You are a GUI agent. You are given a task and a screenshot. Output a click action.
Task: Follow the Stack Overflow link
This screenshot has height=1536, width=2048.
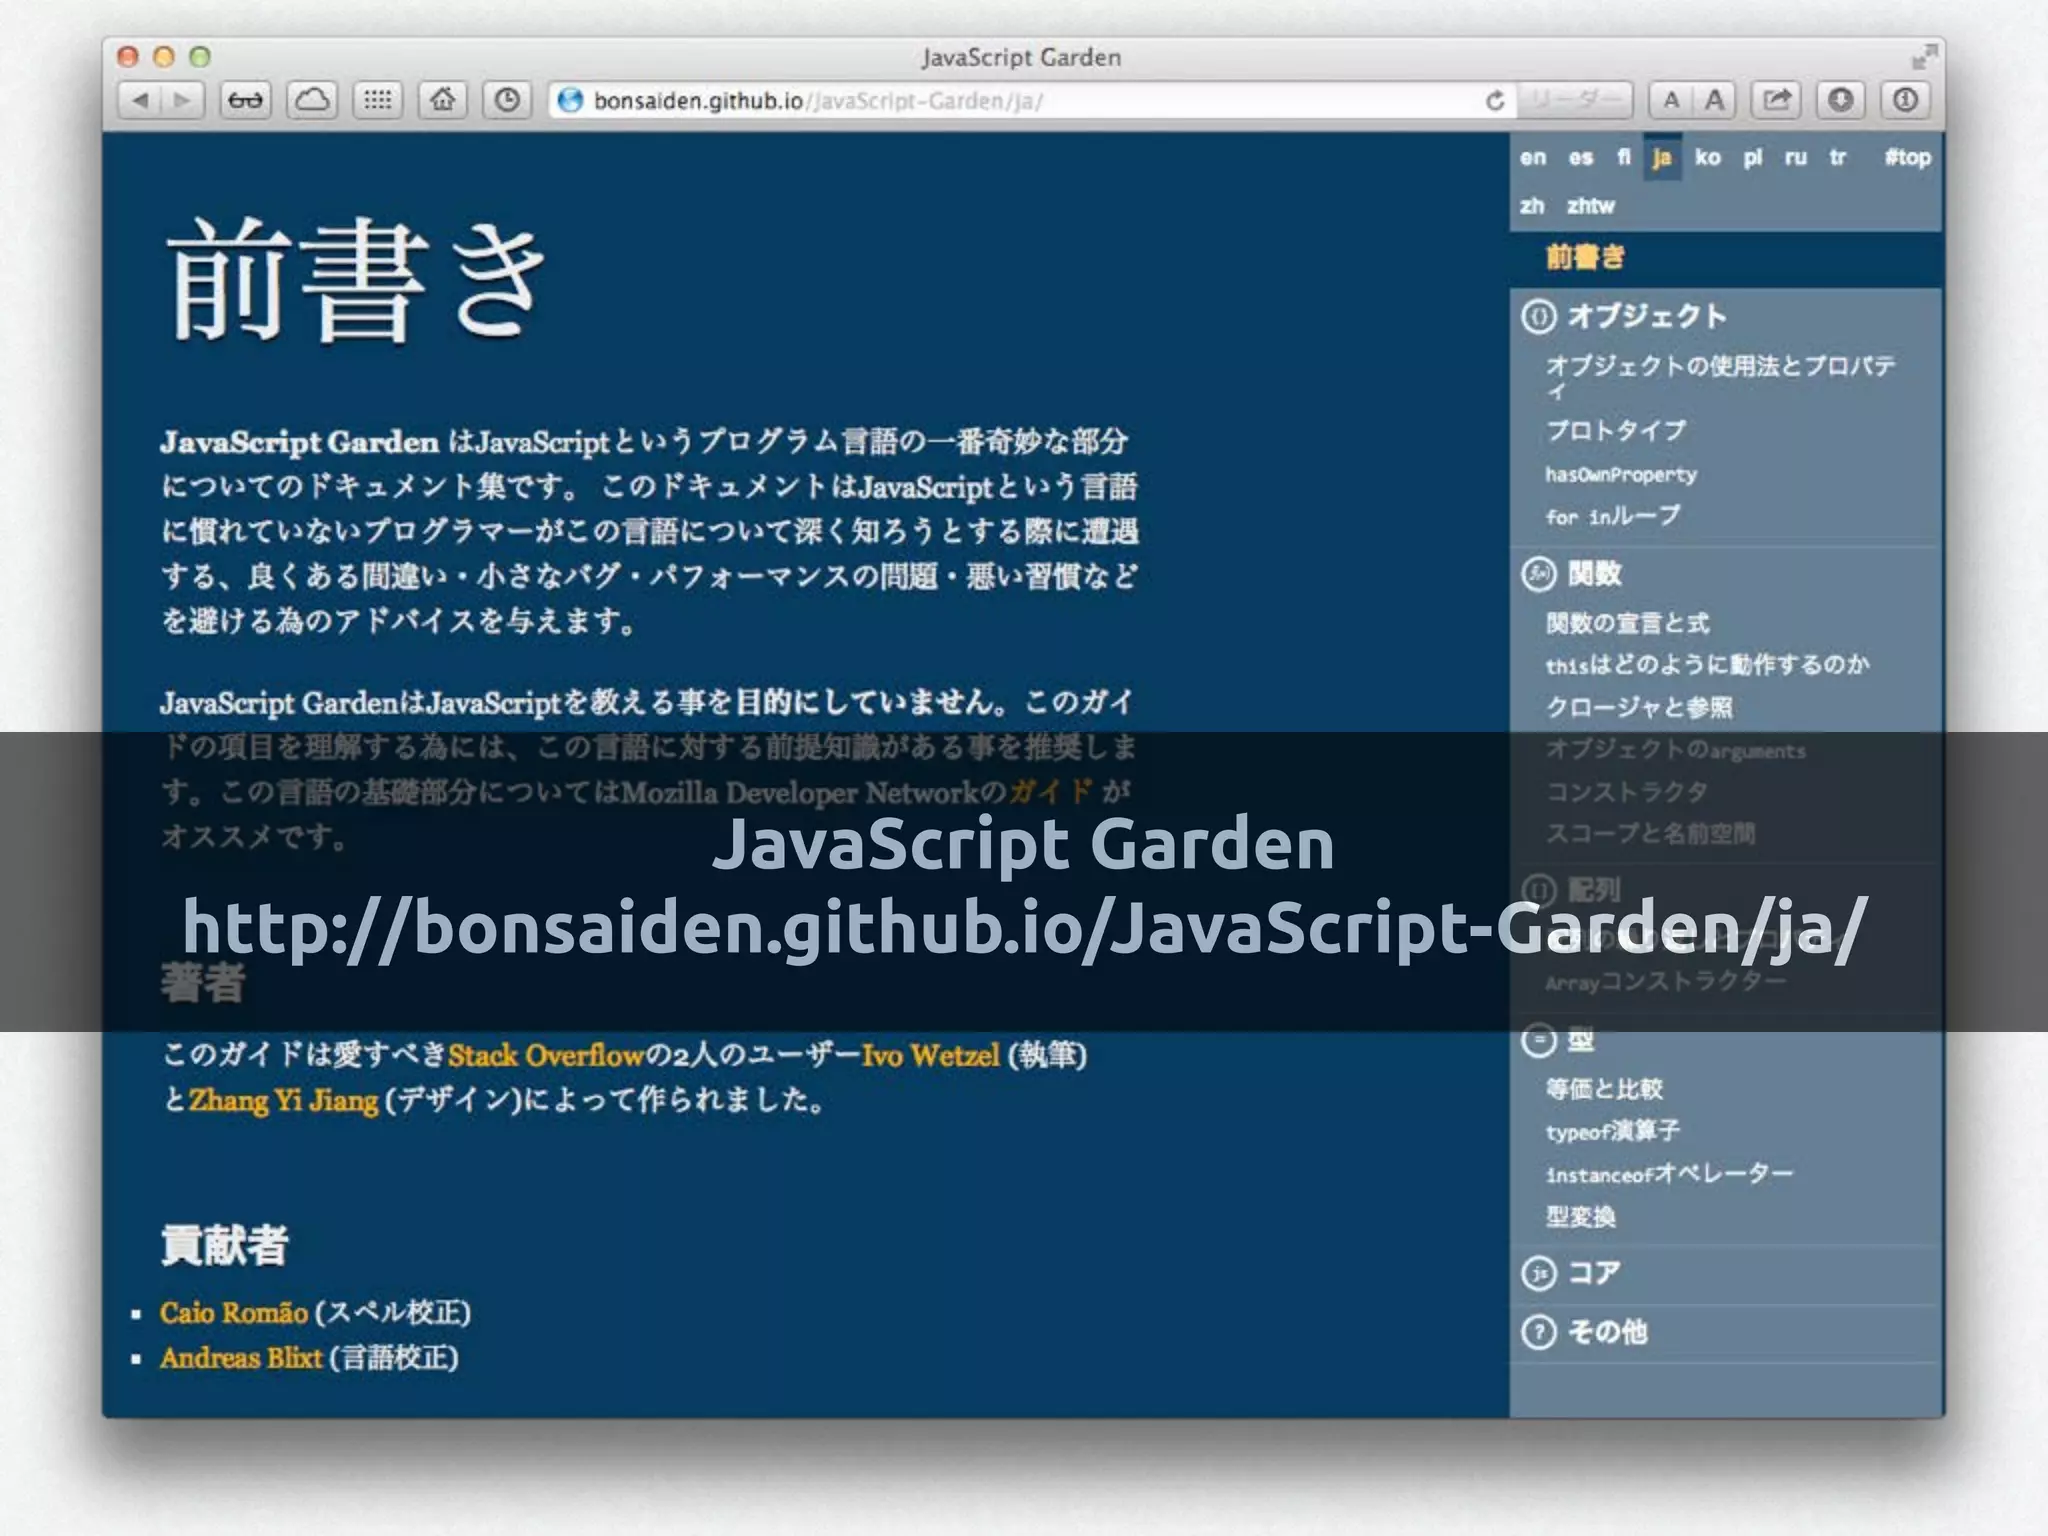(x=546, y=1056)
